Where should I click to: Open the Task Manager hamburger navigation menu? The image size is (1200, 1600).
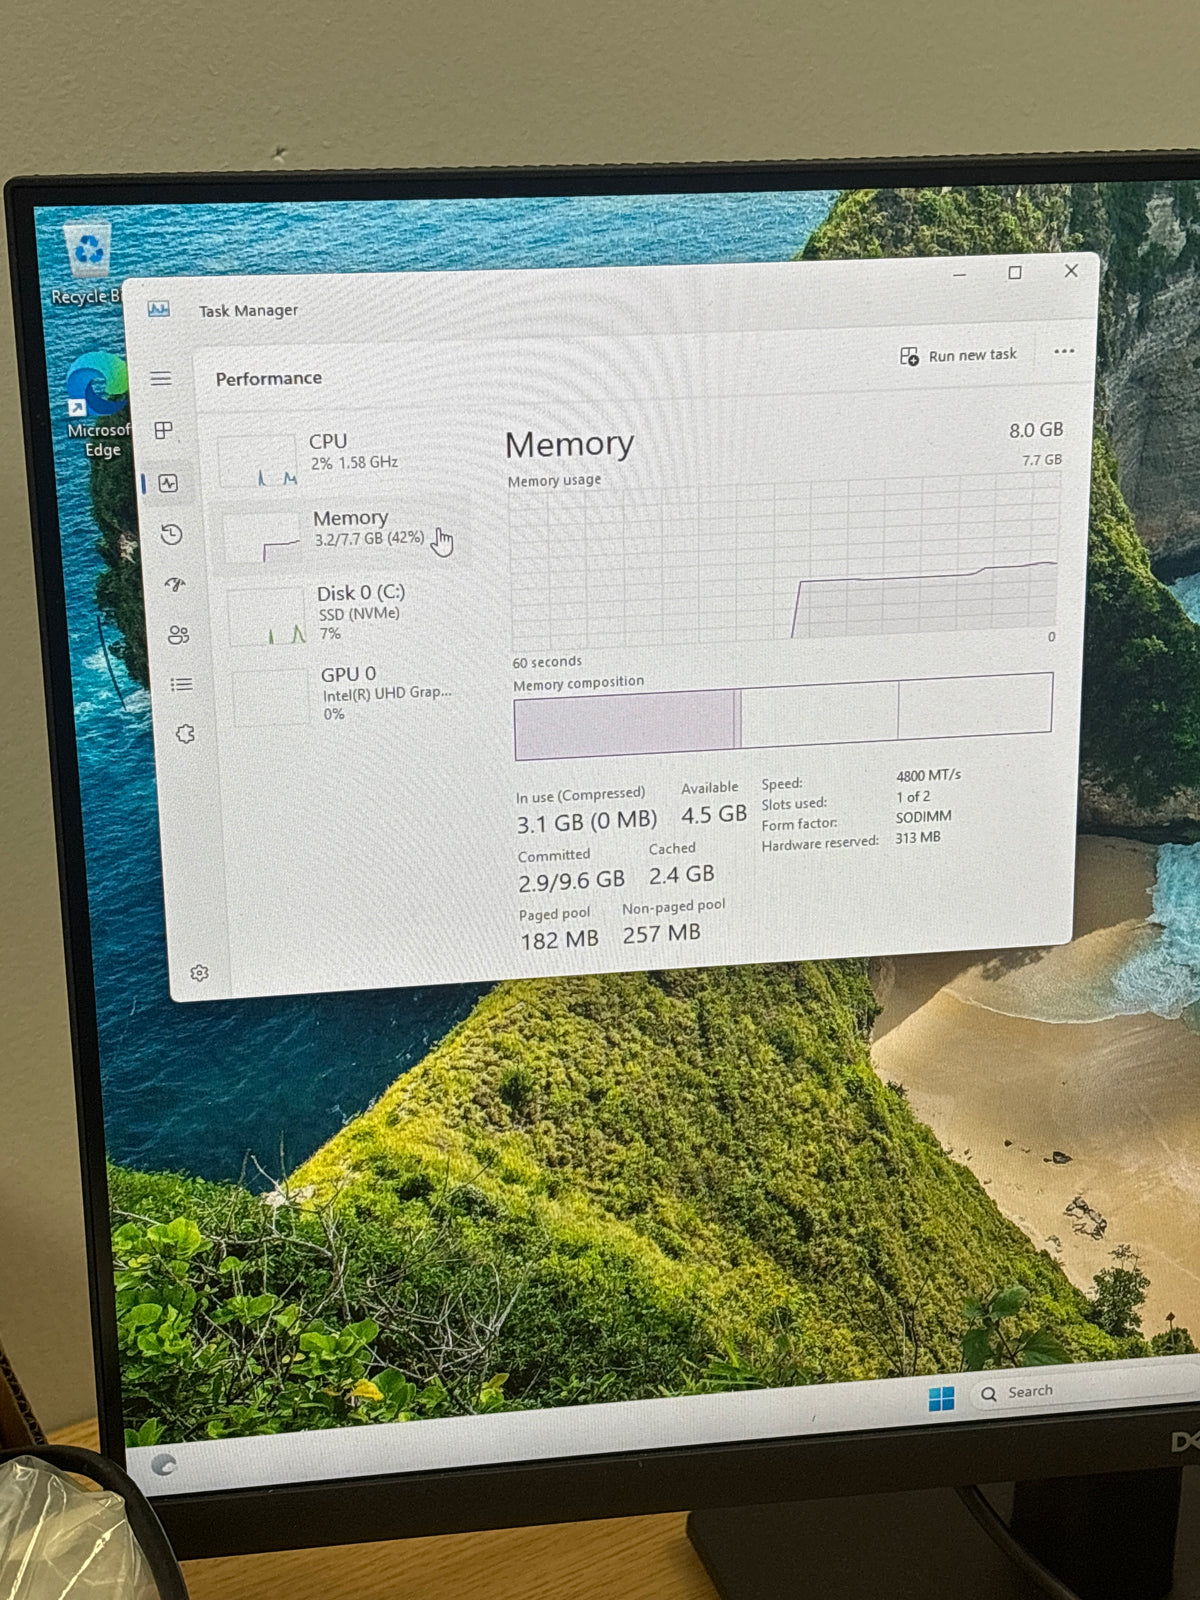[x=161, y=378]
